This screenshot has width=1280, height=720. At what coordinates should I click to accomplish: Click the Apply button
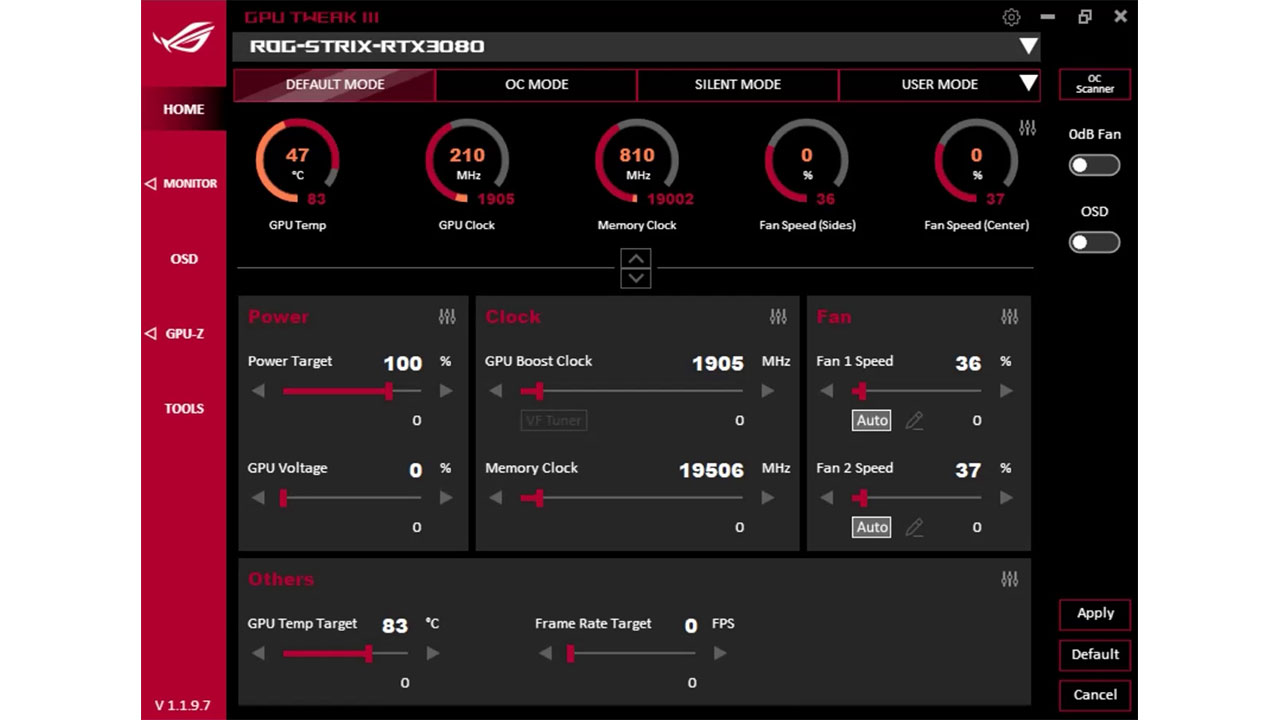click(x=1095, y=614)
